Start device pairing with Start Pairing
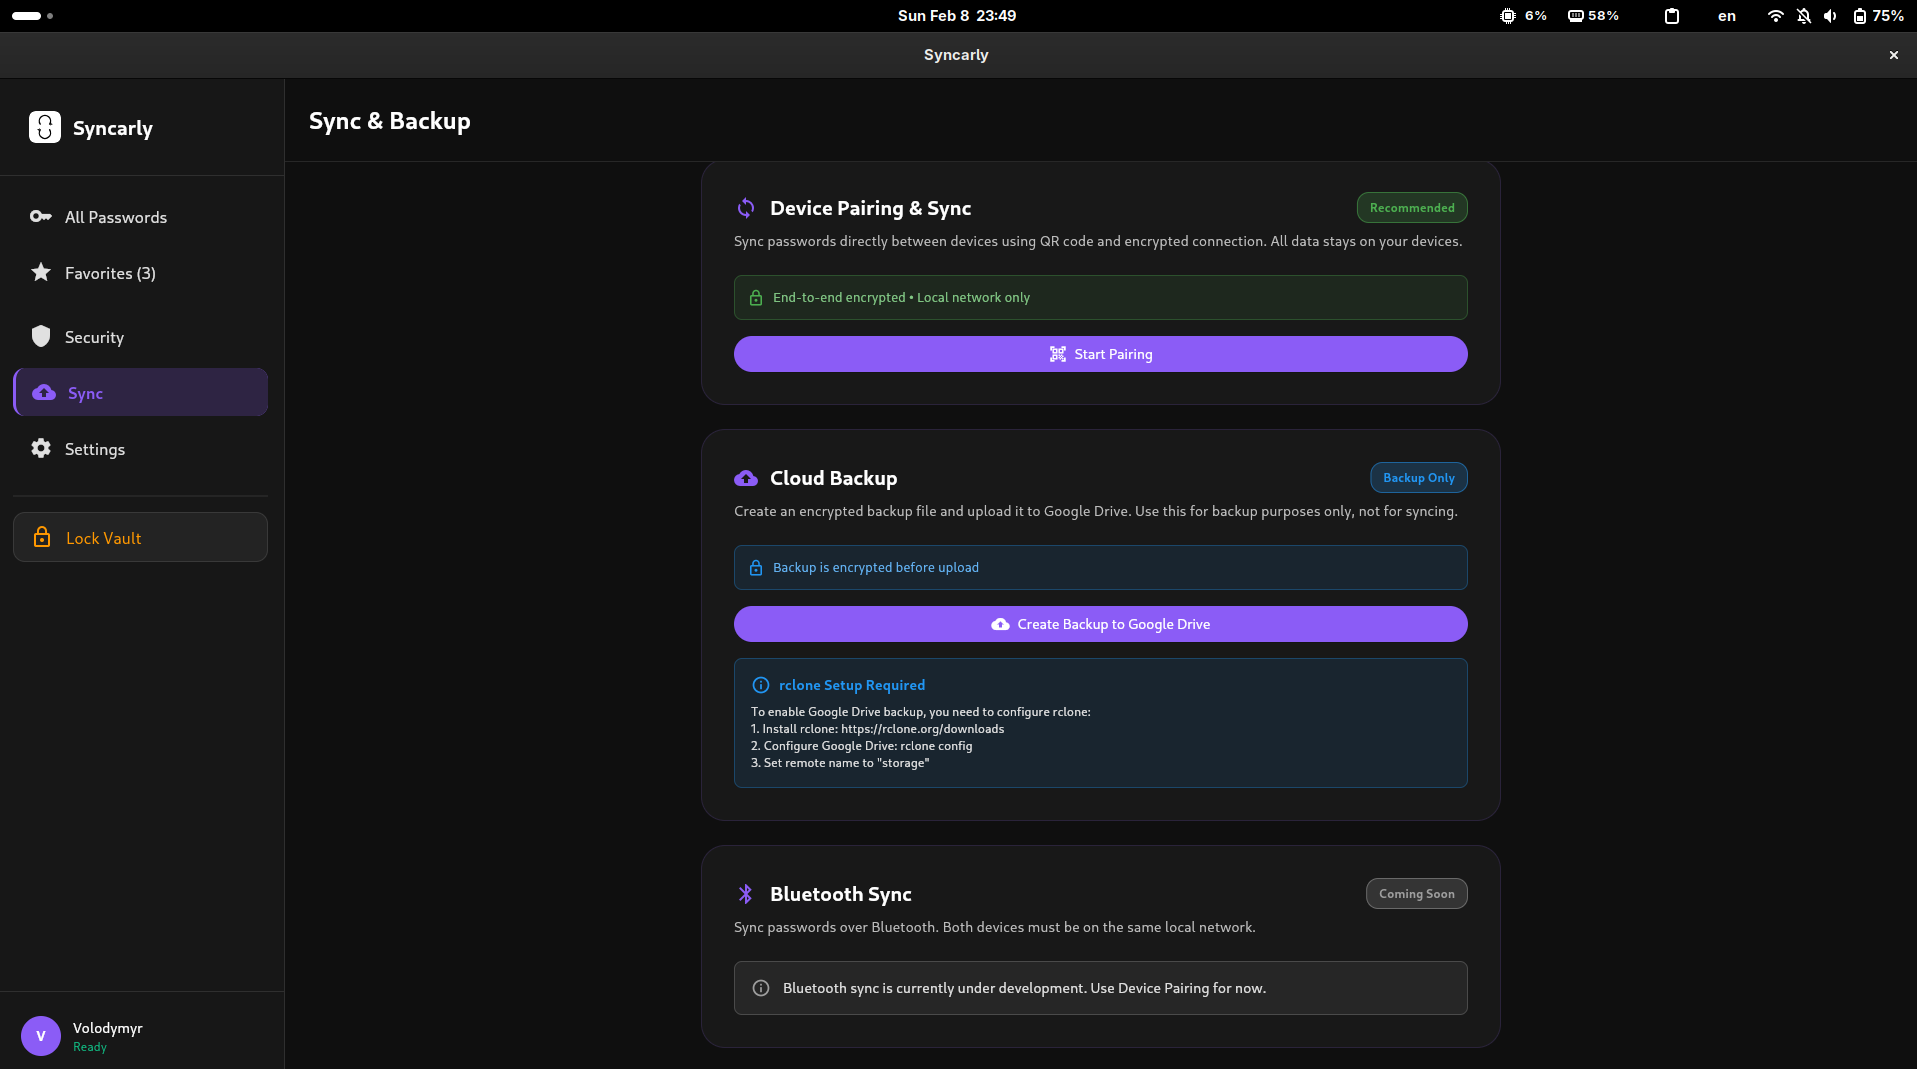1917x1069 pixels. click(1100, 354)
